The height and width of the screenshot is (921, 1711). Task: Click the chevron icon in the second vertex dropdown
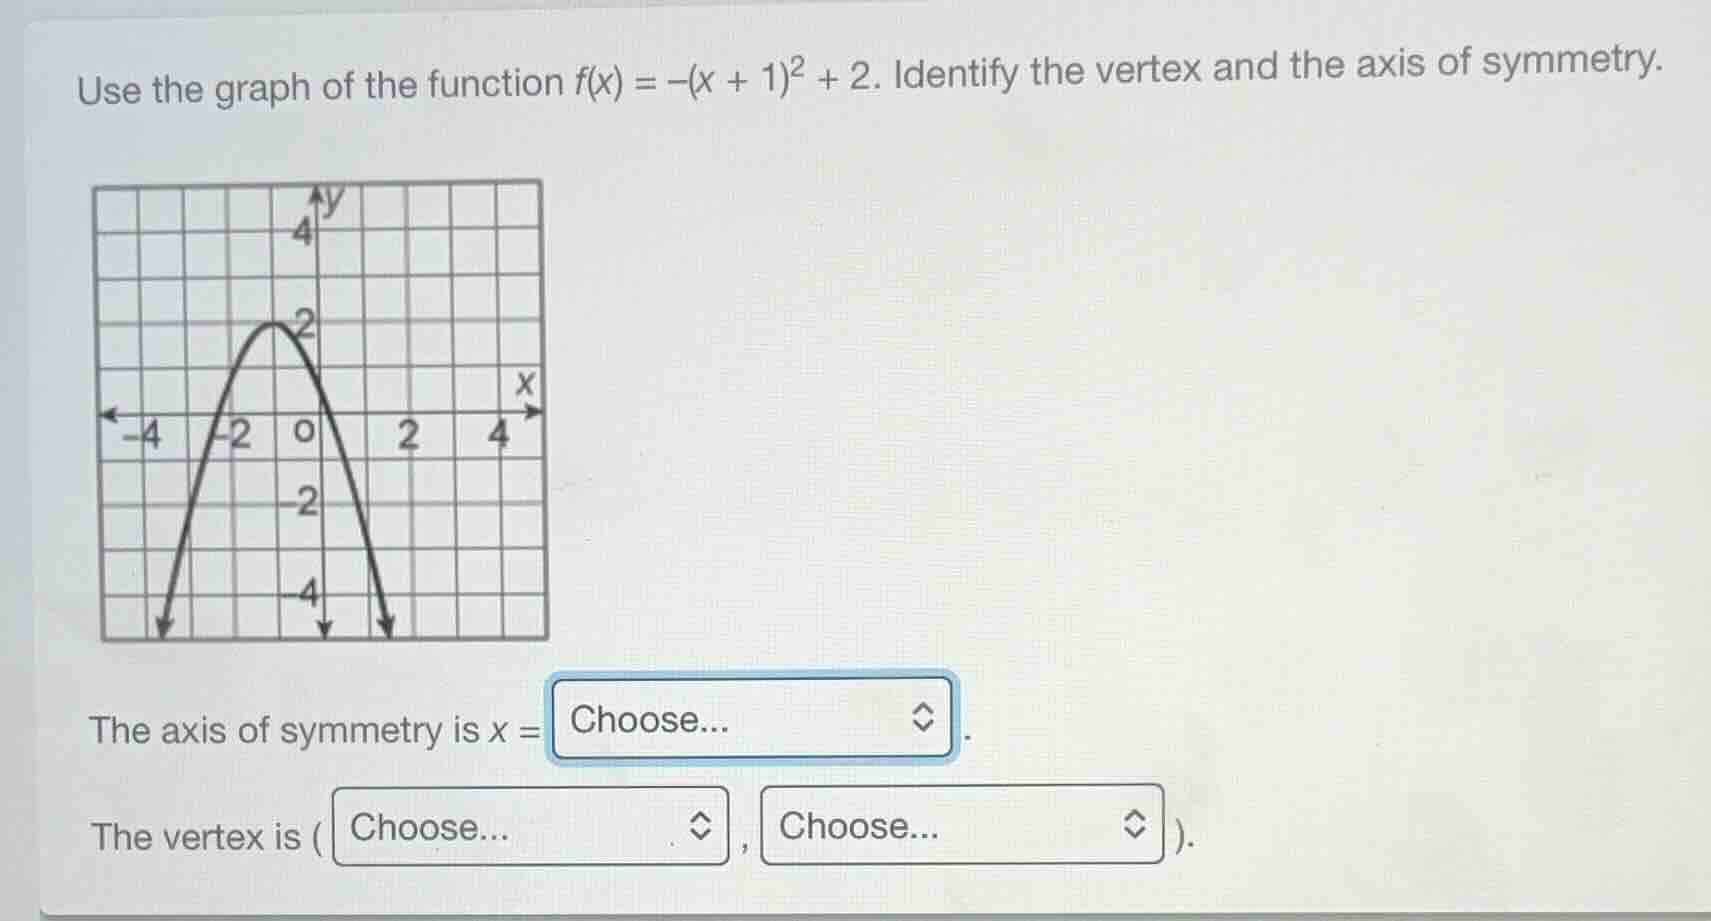point(1135,823)
